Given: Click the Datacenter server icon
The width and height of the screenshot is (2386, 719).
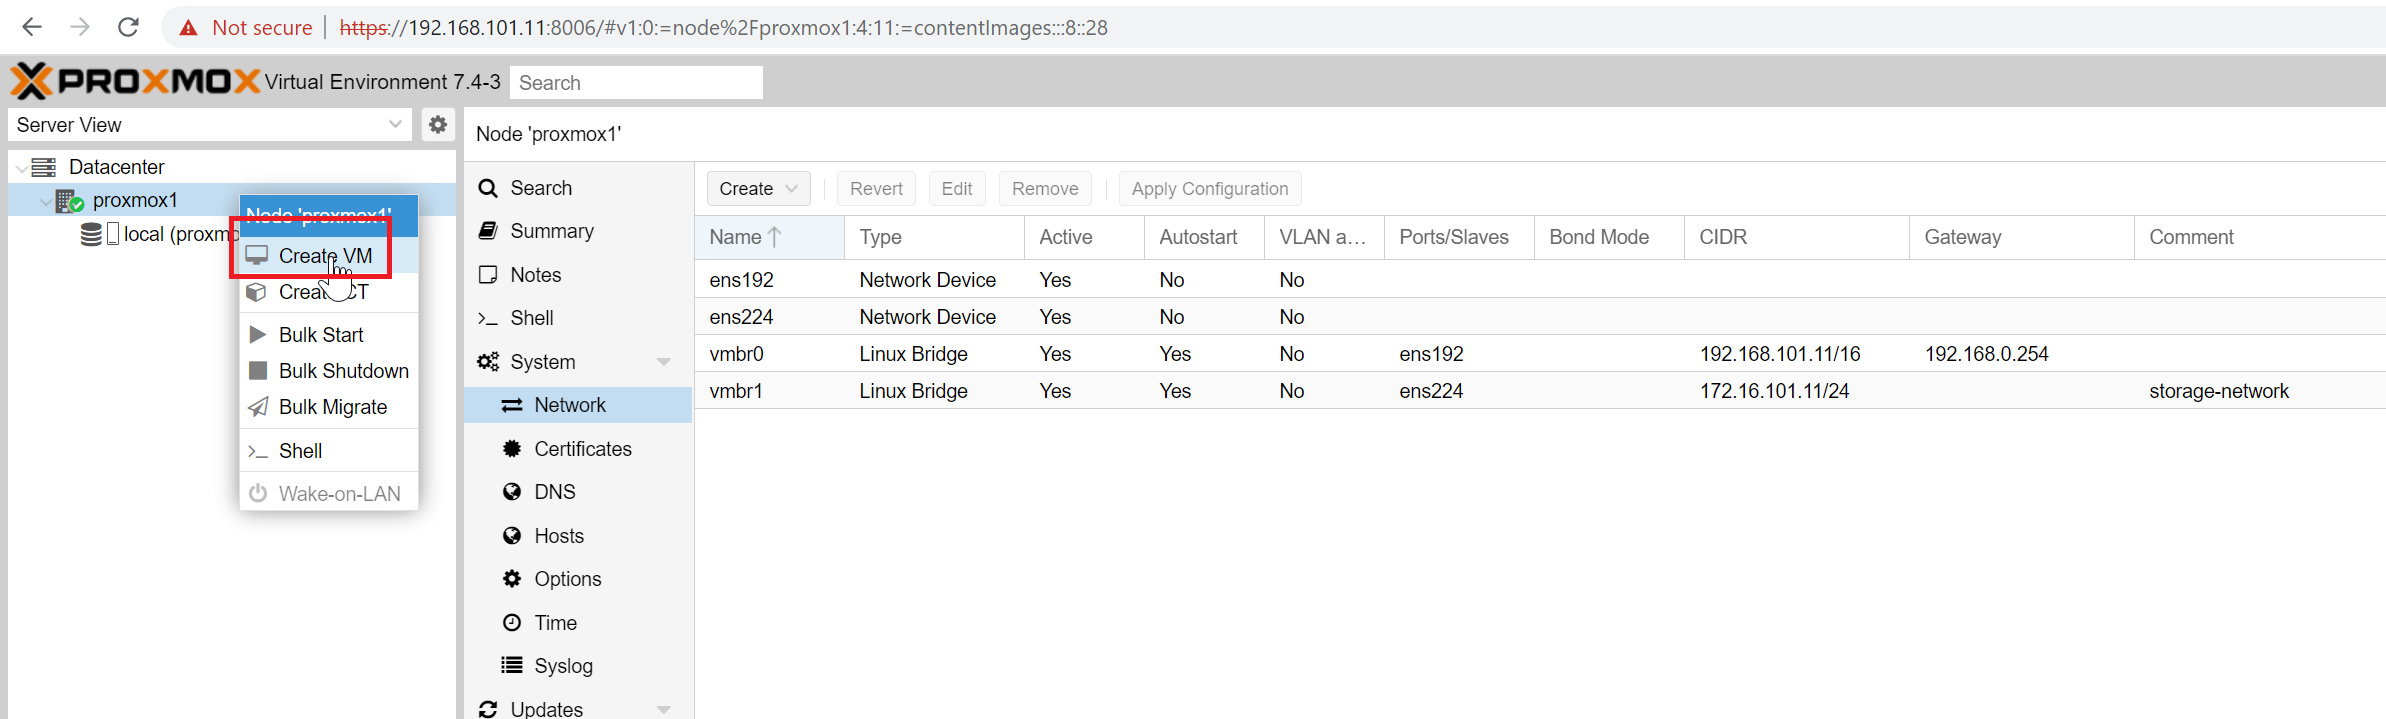Looking at the screenshot, I should click(43, 167).
